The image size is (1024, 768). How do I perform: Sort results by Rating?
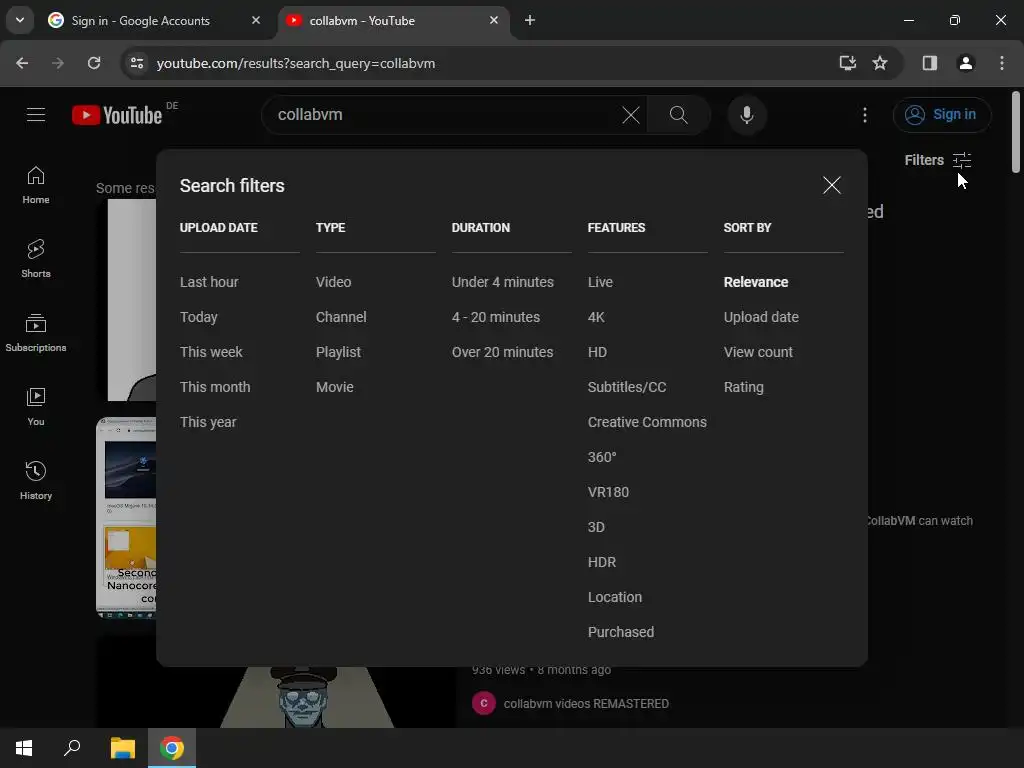pos(743,387)
